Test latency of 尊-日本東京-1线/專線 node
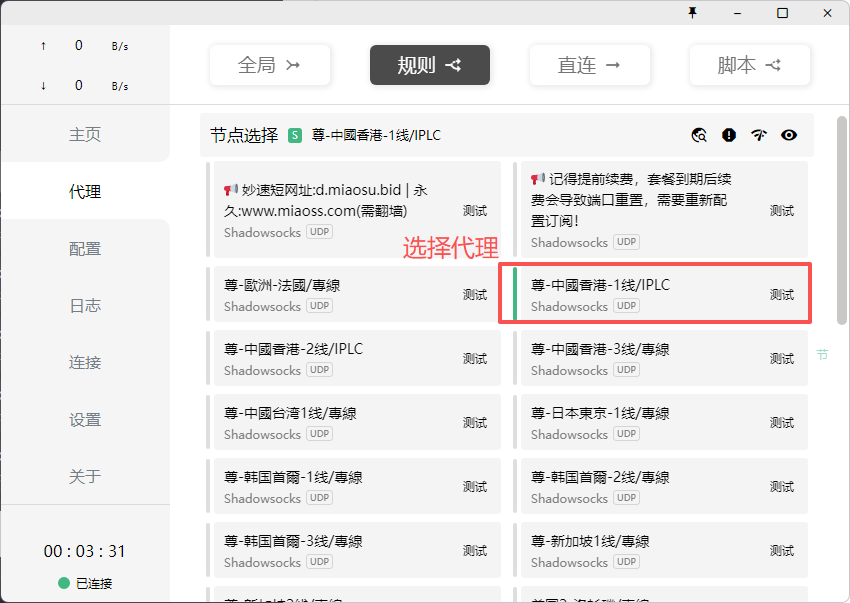This screenshot has width=850, height=603. click(x=781, y=423)
